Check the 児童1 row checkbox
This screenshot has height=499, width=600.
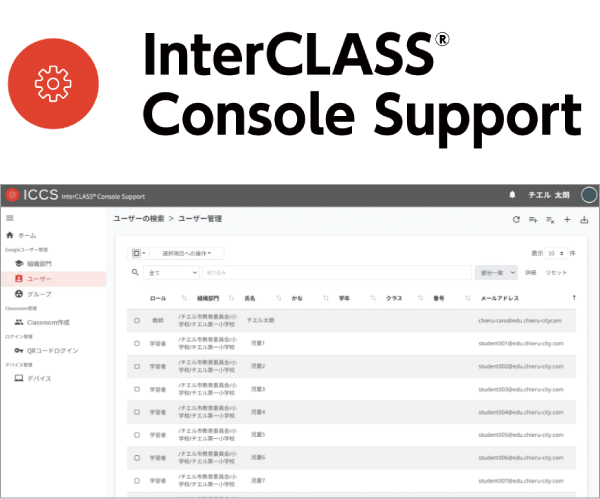137,343
